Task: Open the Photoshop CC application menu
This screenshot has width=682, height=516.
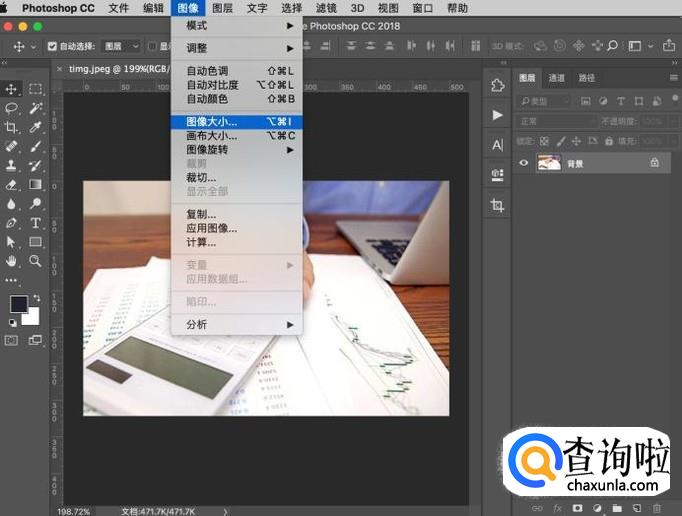Action: (58, 8)
